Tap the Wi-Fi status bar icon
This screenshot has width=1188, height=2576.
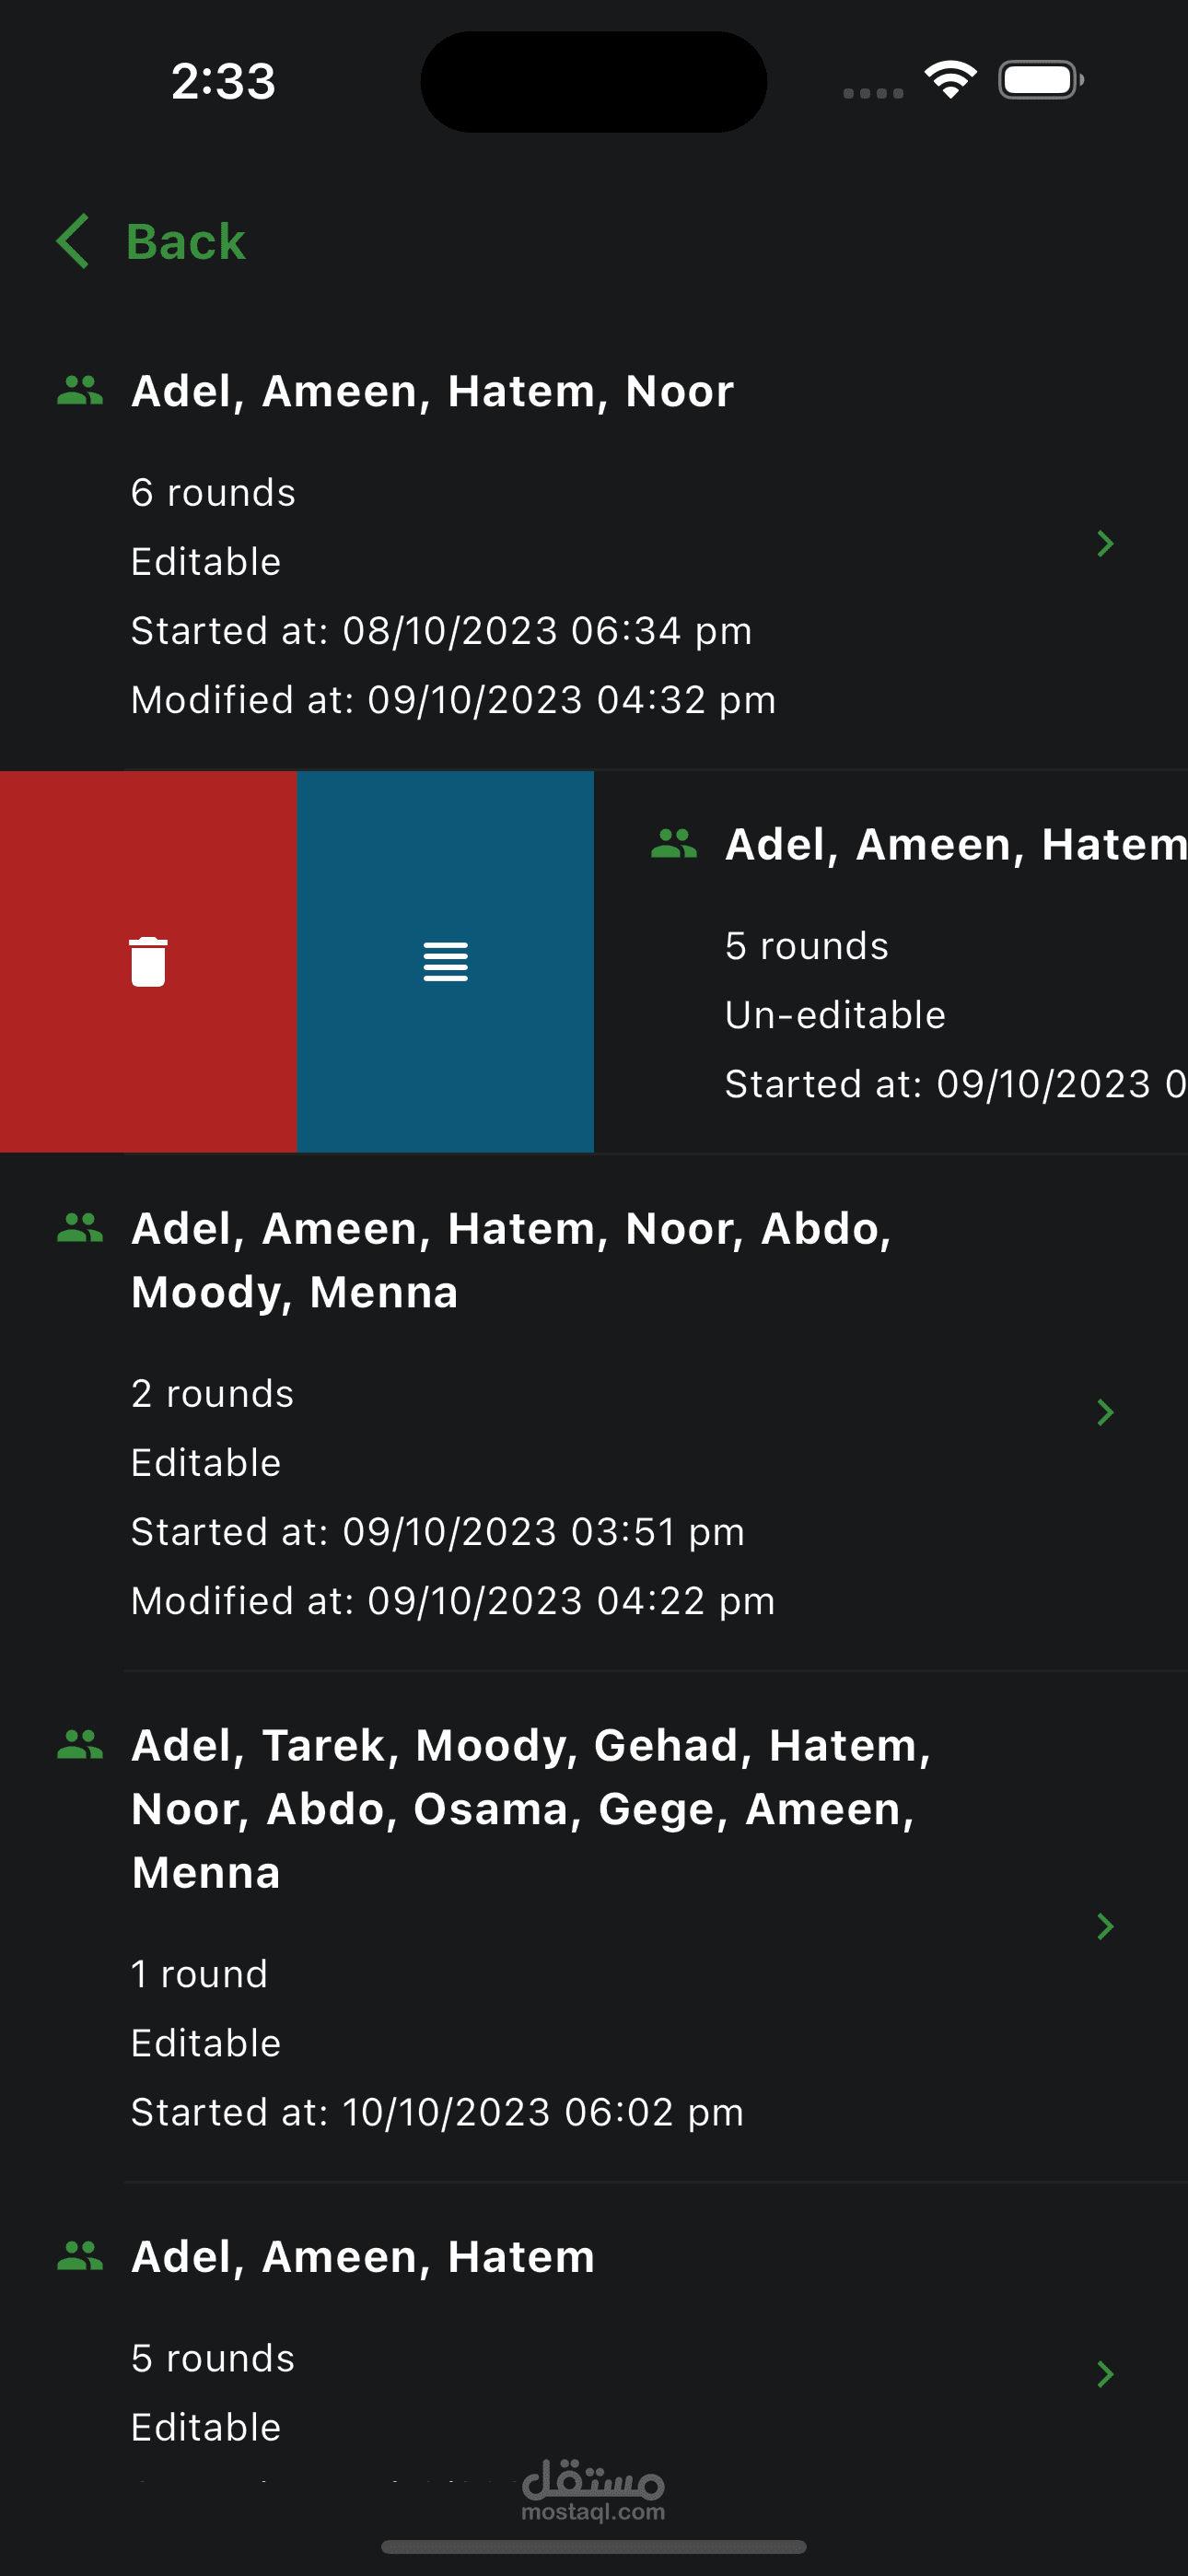(950, 80)
